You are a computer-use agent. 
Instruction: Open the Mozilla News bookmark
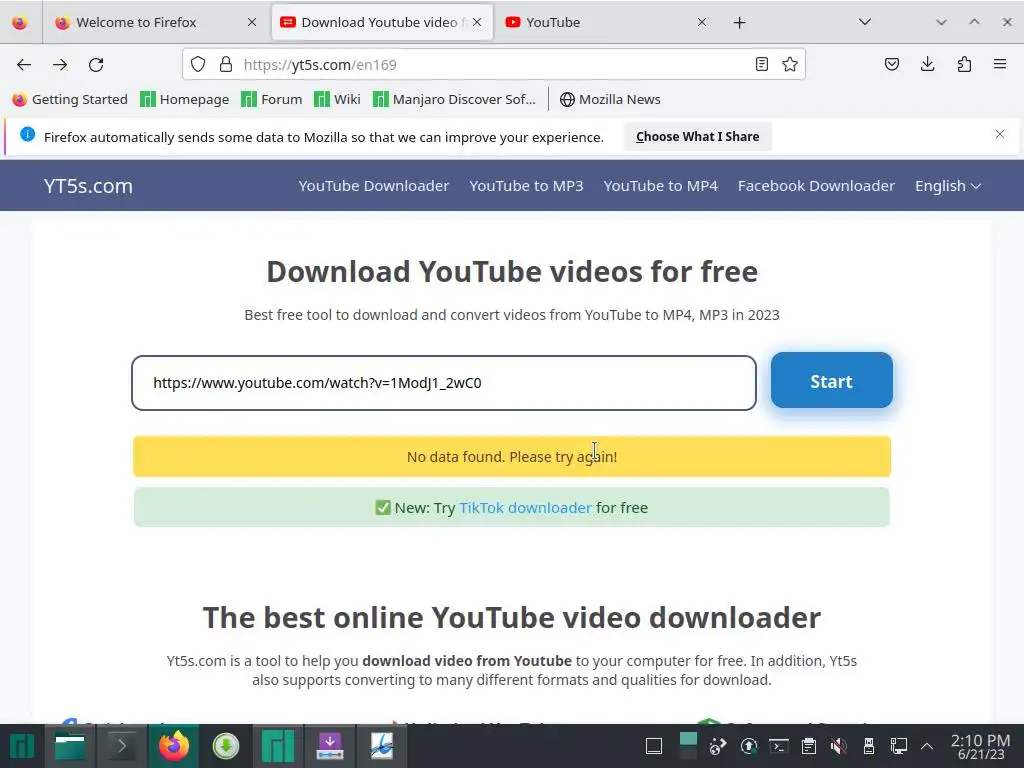[611, 99]
